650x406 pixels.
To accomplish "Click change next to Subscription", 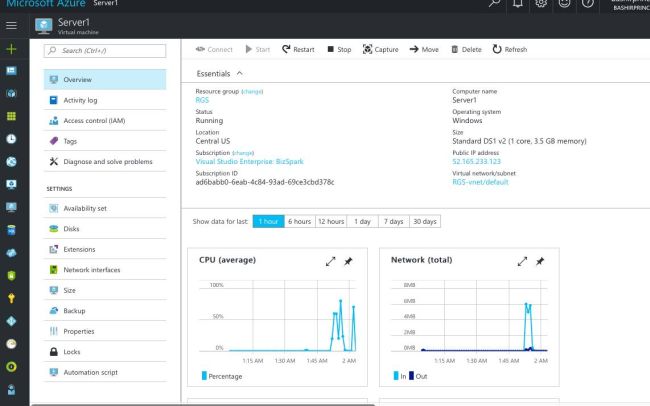I will [243, 153].
